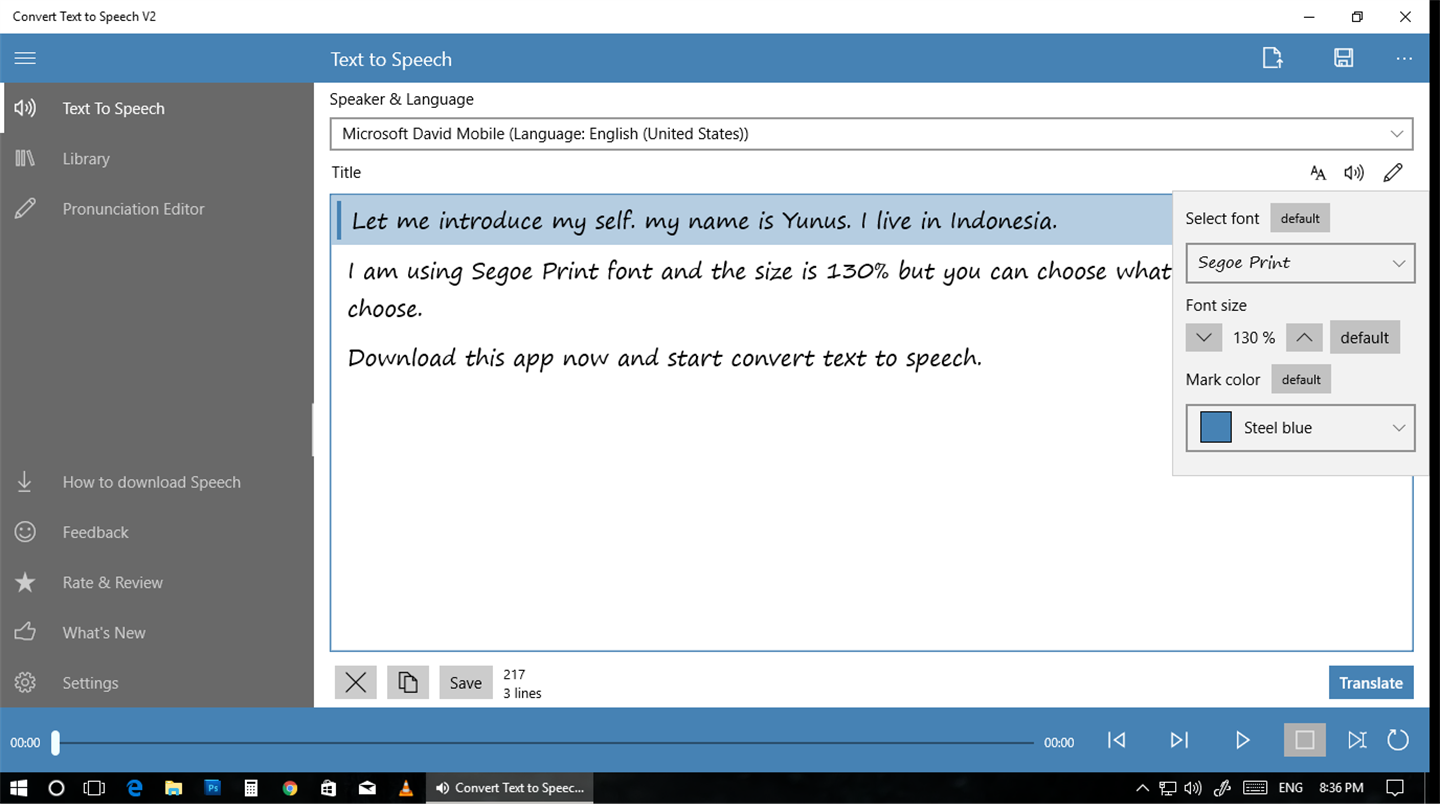This screenshot has height=804, width=1440.
Task: Click the Save button below text
Action: pyautogui.click(x=466, y=682)
